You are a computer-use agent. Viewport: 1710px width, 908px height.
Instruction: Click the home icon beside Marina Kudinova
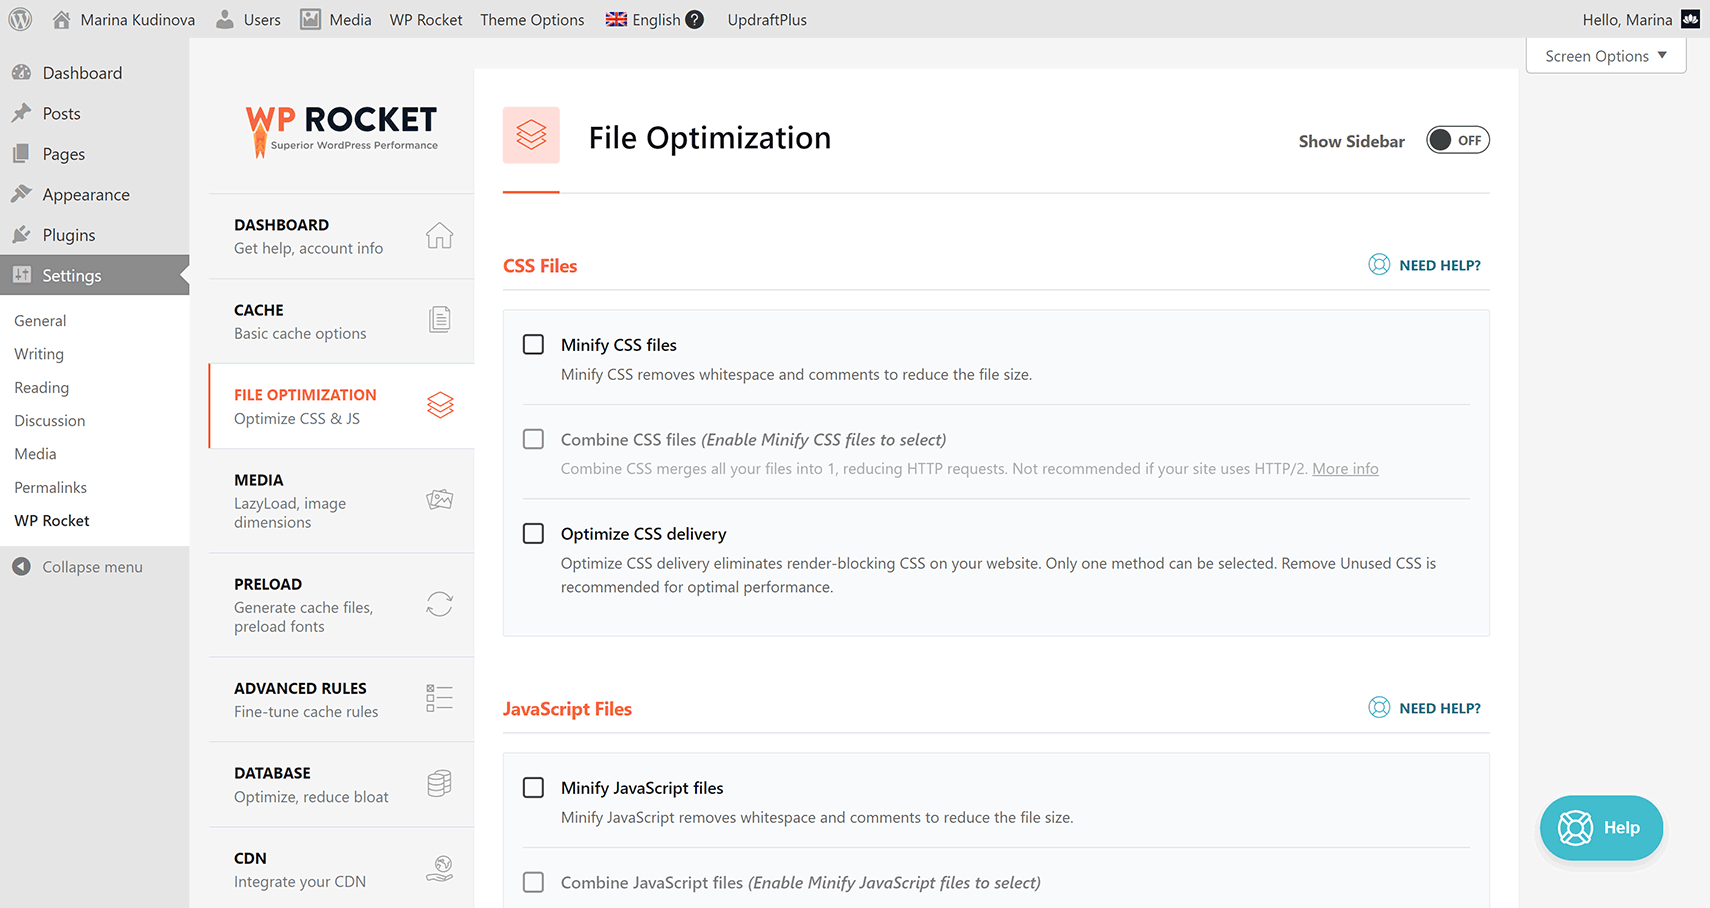(61, 19)
